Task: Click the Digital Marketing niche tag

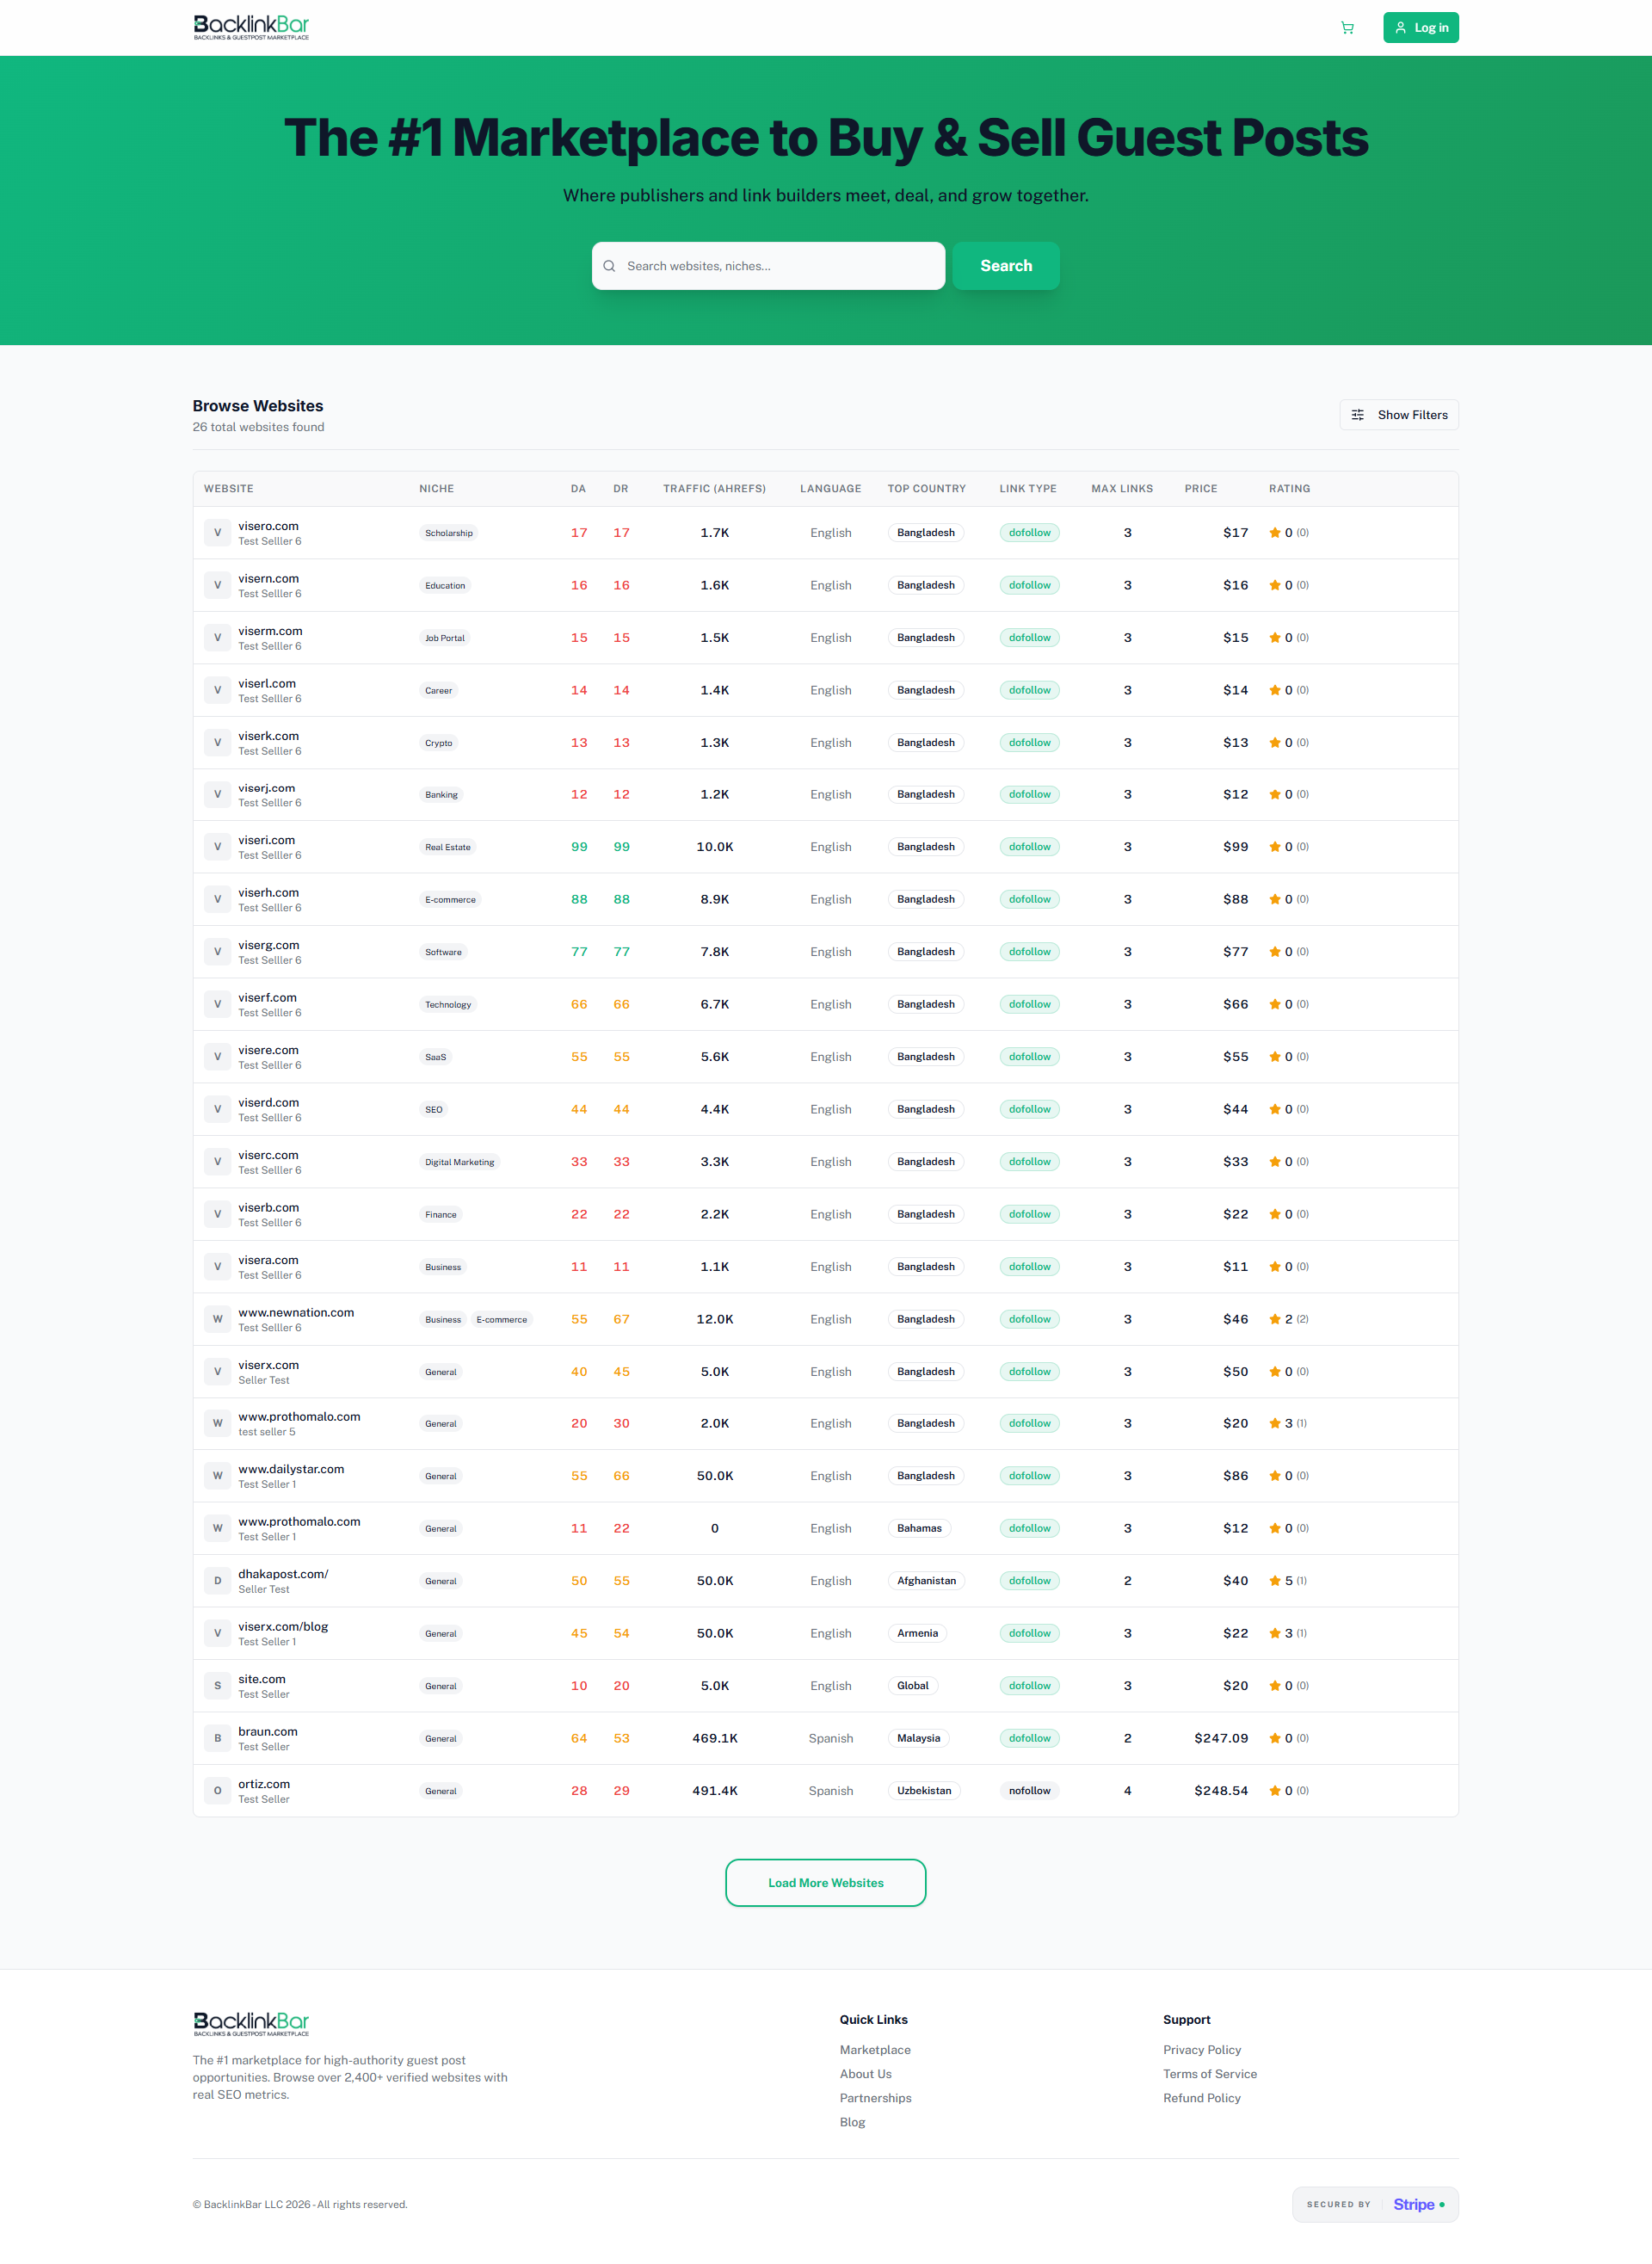Action: [459, 1162]
